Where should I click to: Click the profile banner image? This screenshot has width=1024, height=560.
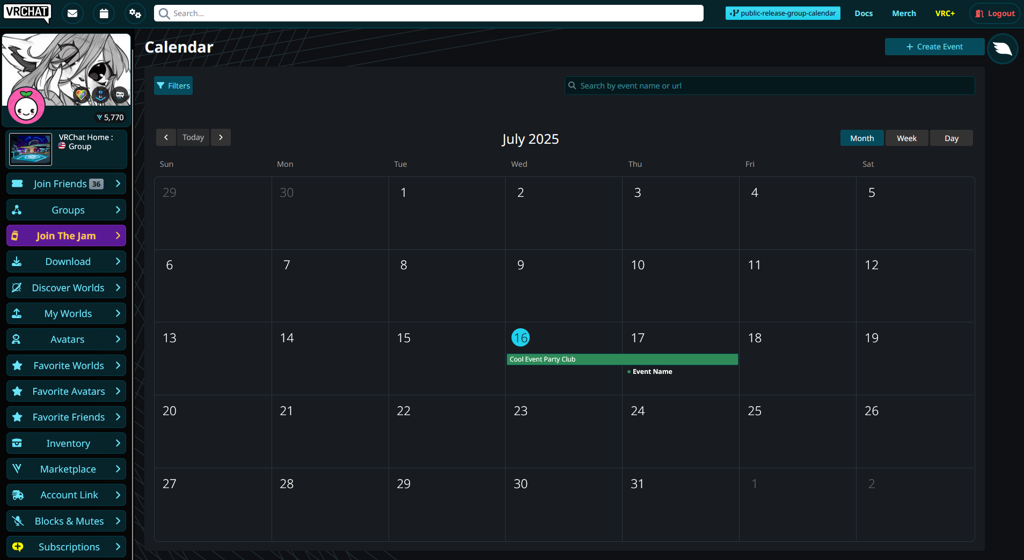tap(66, 69)
